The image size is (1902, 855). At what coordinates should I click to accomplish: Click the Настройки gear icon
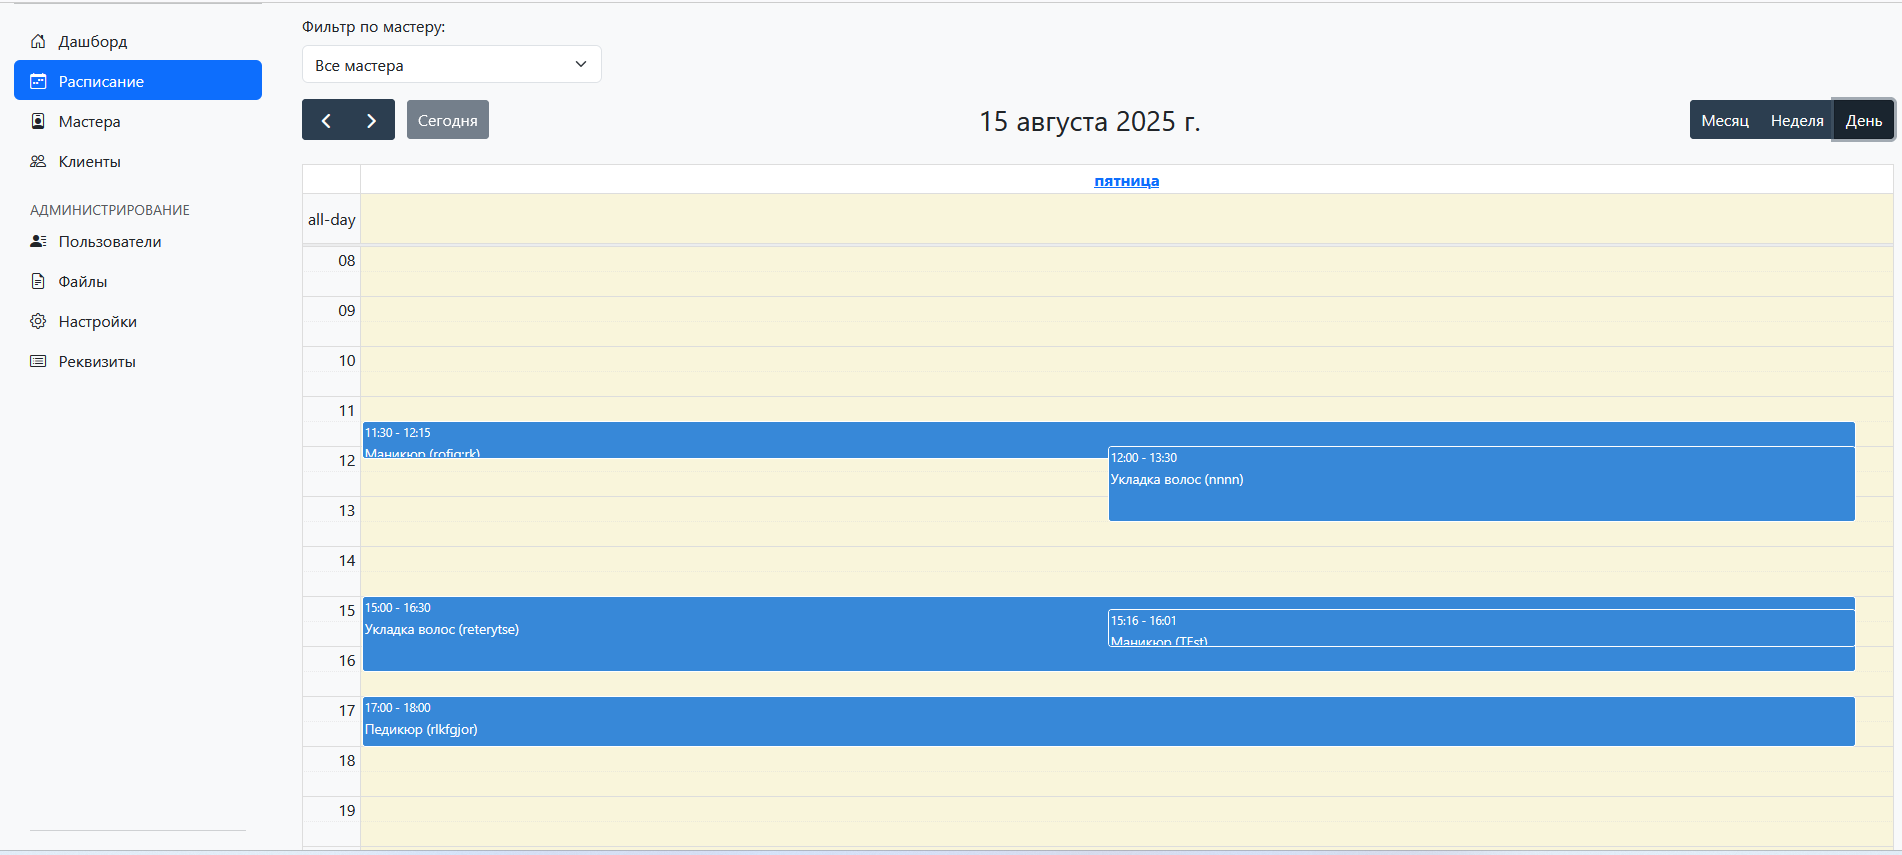pos(38,321)
